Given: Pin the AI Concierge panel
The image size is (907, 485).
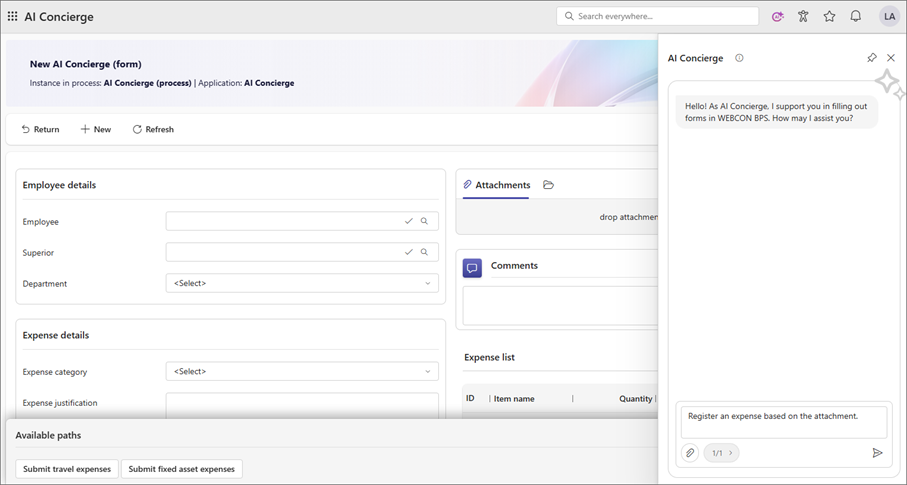Looking at the screenshot, I should point(871,58).
